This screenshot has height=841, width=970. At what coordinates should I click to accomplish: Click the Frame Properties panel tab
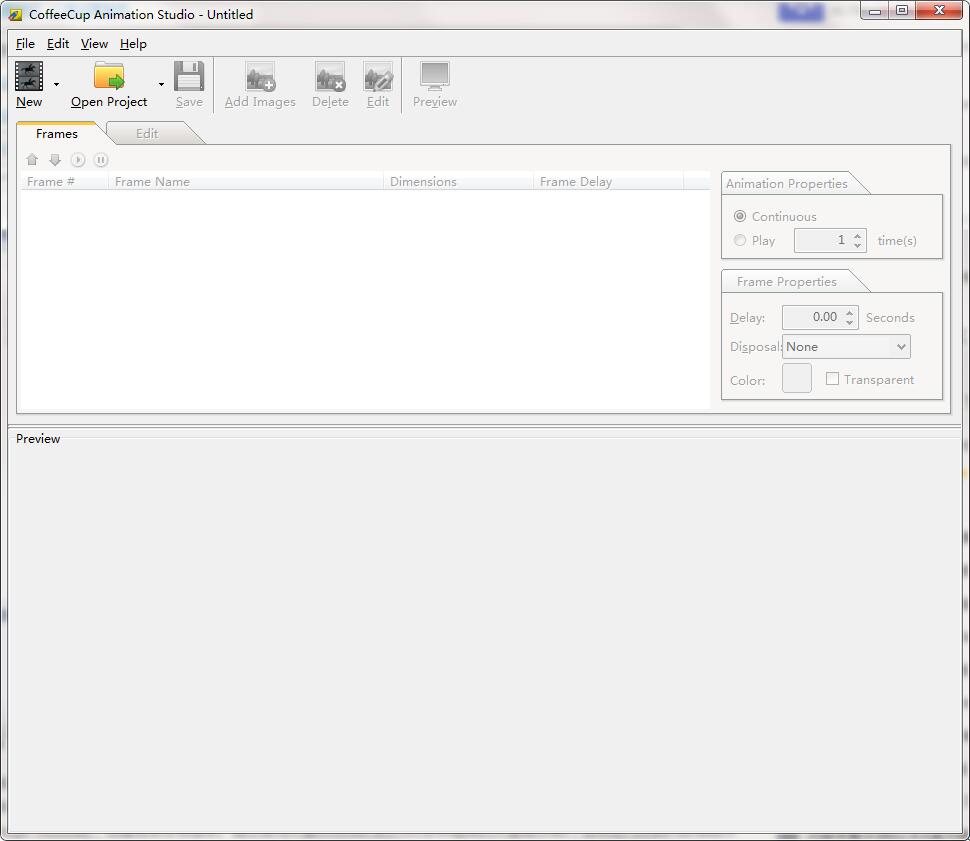786,282
